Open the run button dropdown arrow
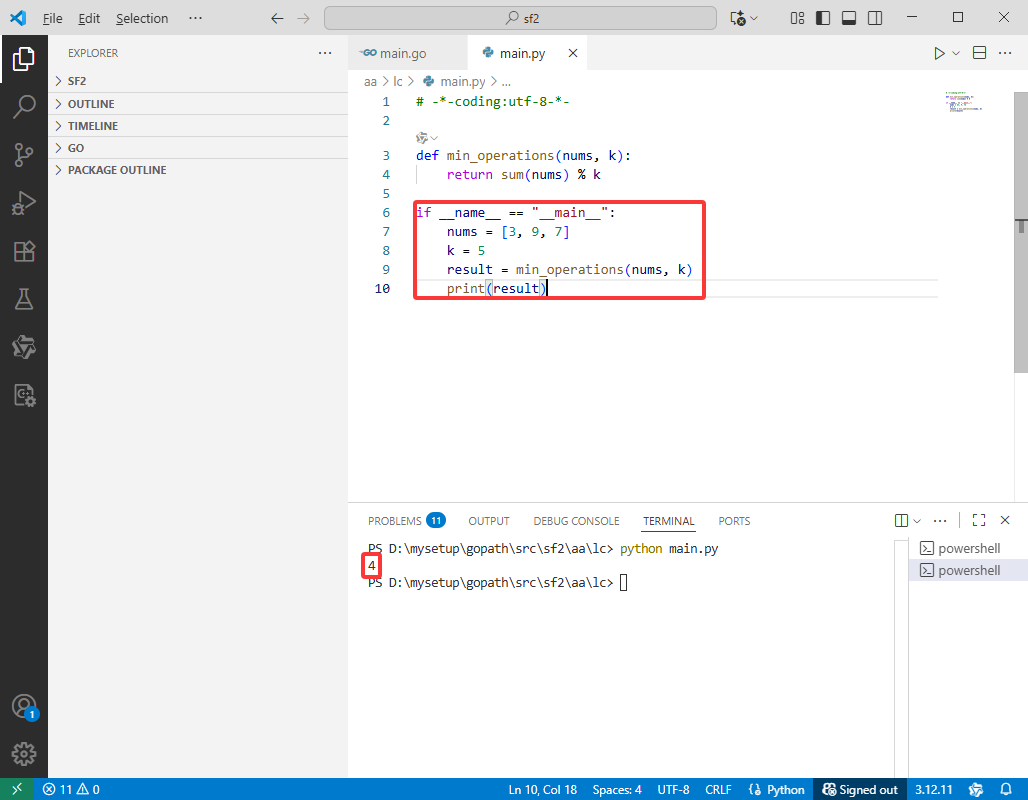 pyautogui.click(x=956, y=53)
